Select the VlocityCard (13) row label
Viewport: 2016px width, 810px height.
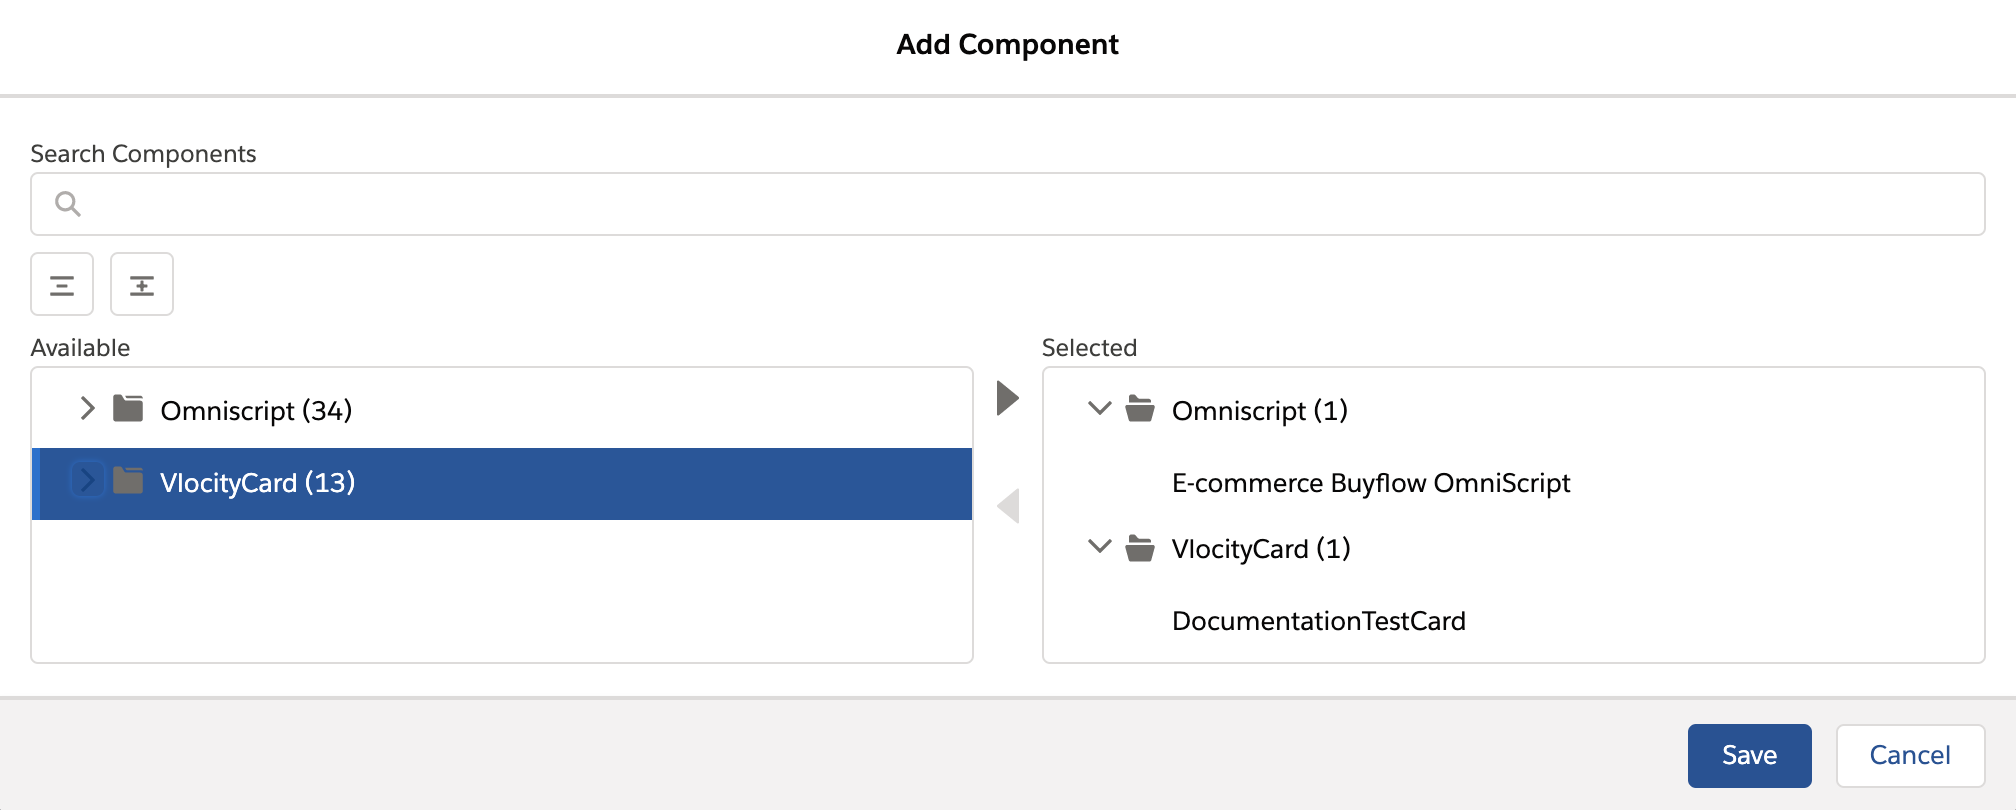[258, 483]
